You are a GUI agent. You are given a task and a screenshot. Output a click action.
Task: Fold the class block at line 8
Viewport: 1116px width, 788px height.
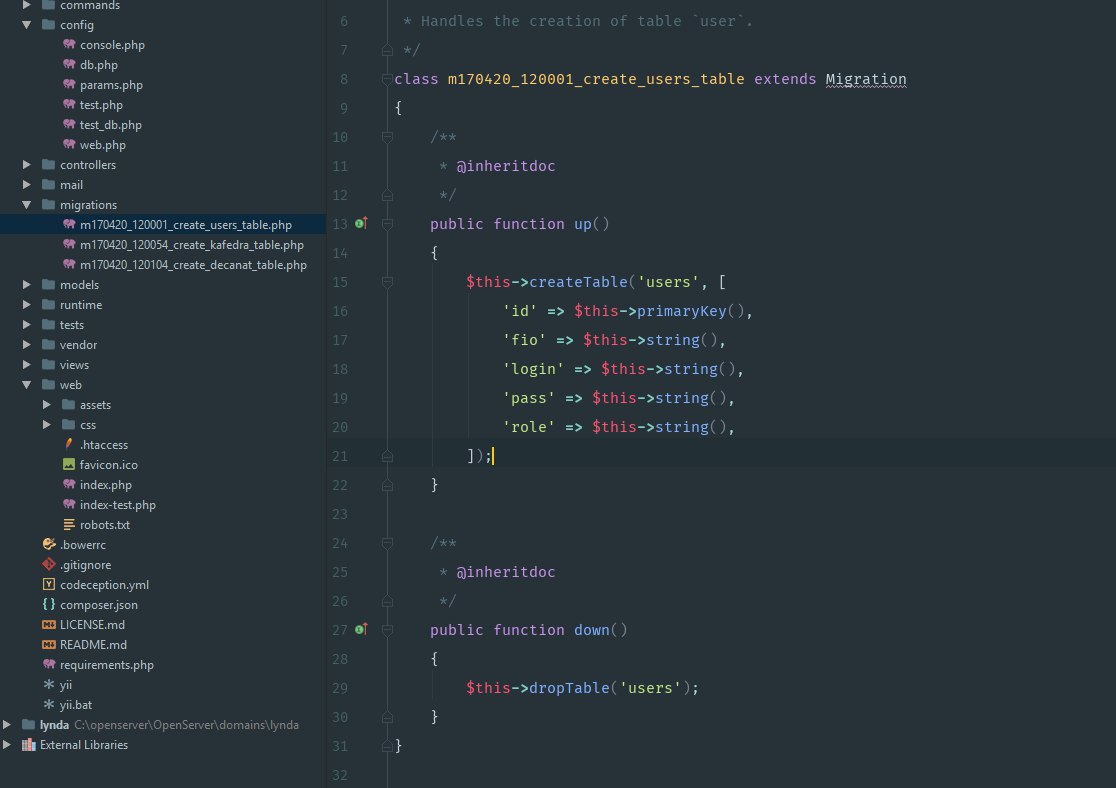click(387, 79)
